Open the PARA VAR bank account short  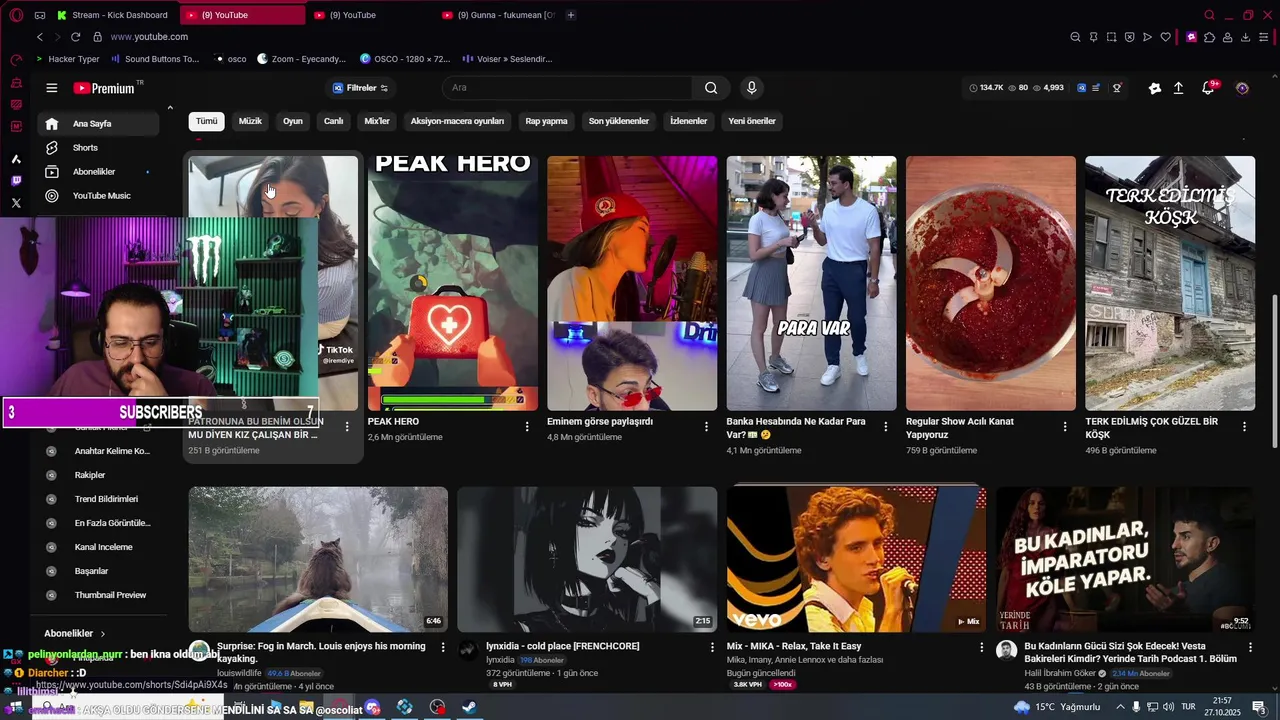click(x=811, y=283)
